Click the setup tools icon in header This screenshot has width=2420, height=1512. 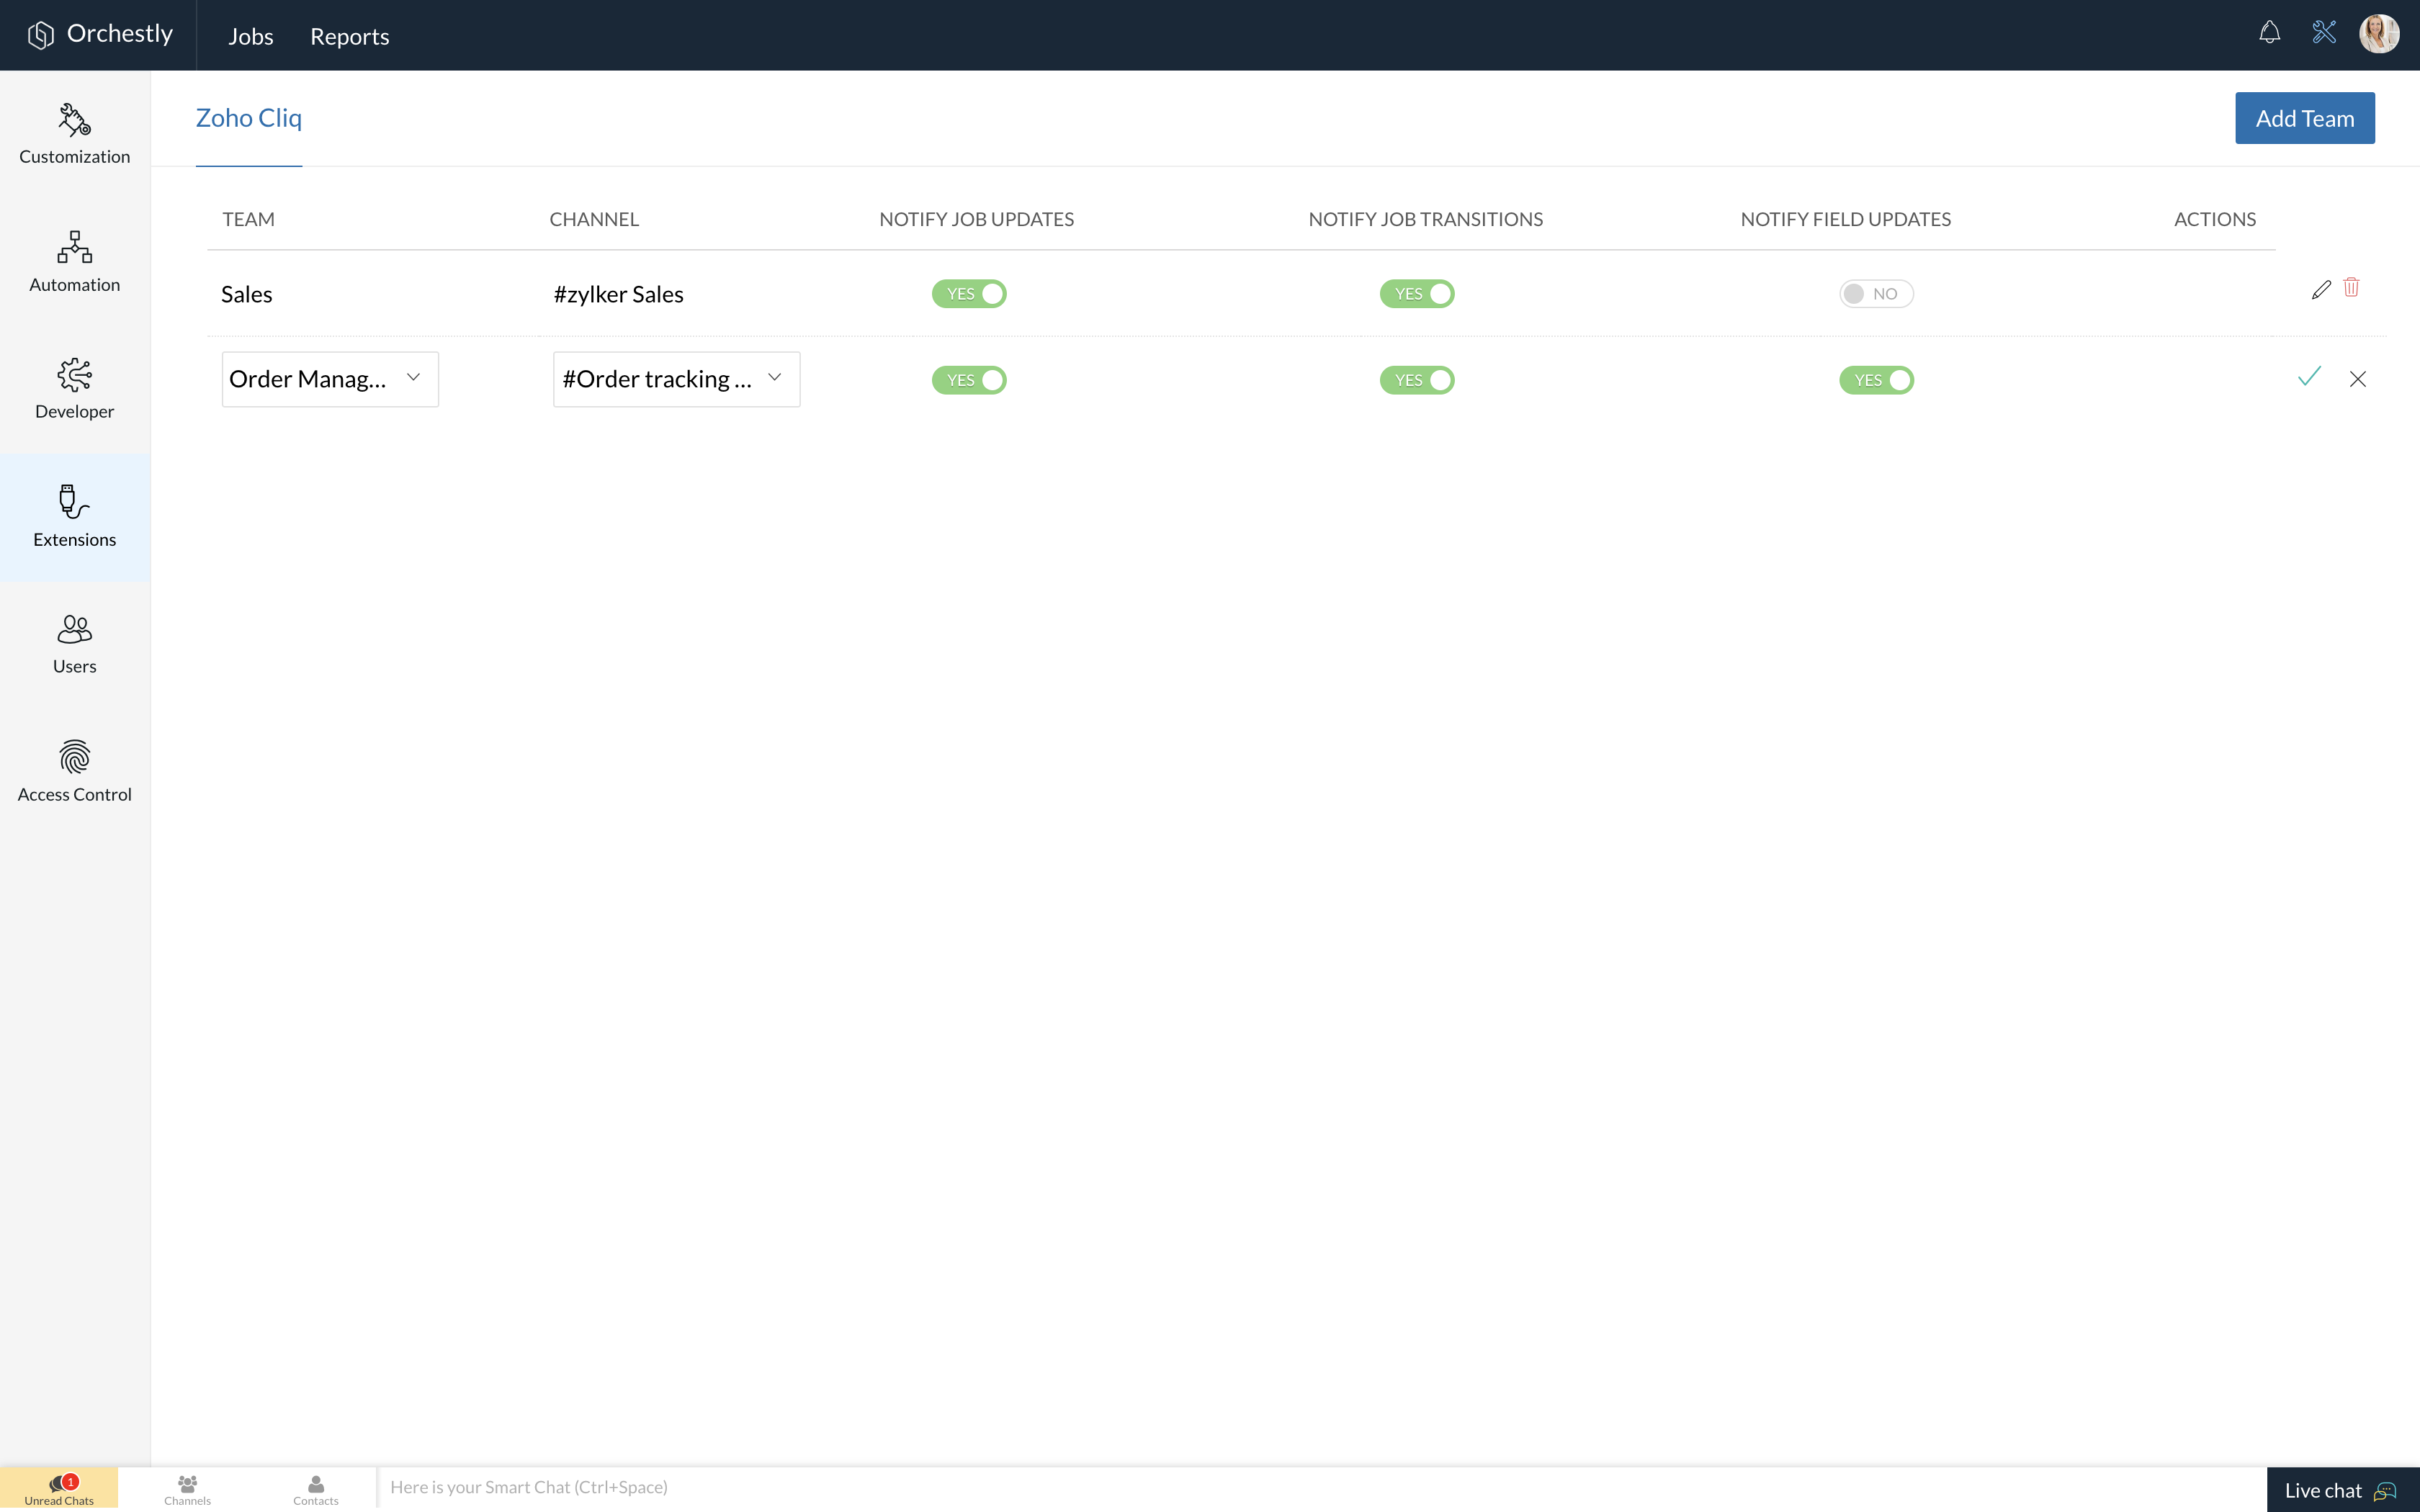[x=2324, y=33]
